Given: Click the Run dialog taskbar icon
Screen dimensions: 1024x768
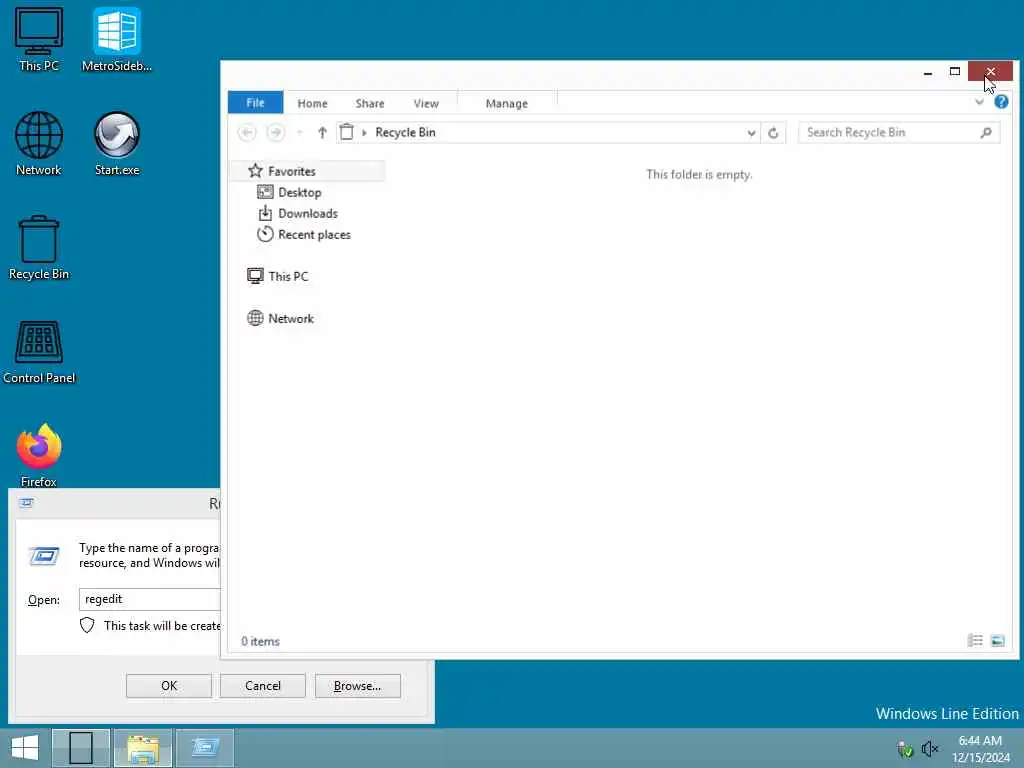Looking at the screenshot, I should click(x=204, y=748).
